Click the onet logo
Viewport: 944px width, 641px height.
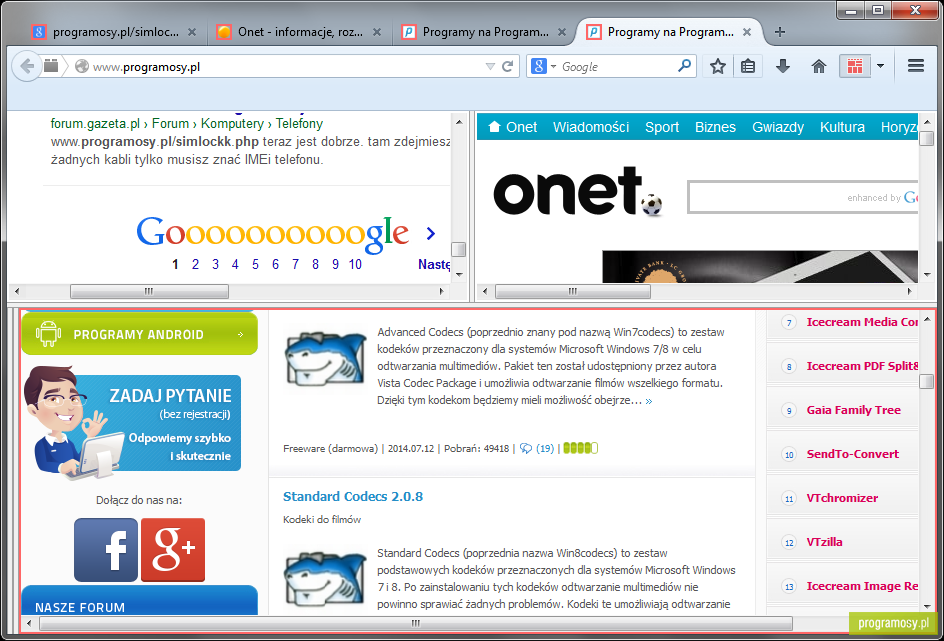click(577, 191)
